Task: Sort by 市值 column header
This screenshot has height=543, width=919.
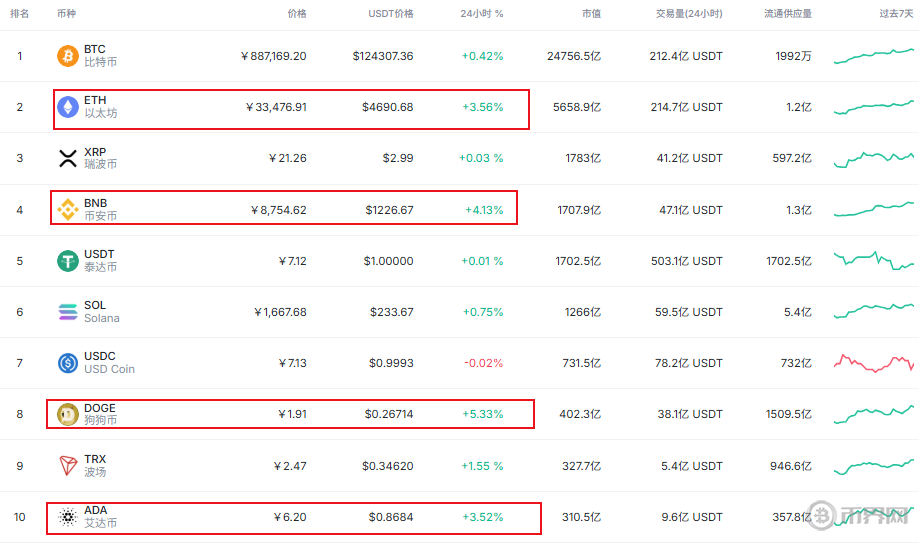Action: pos(591,14)
